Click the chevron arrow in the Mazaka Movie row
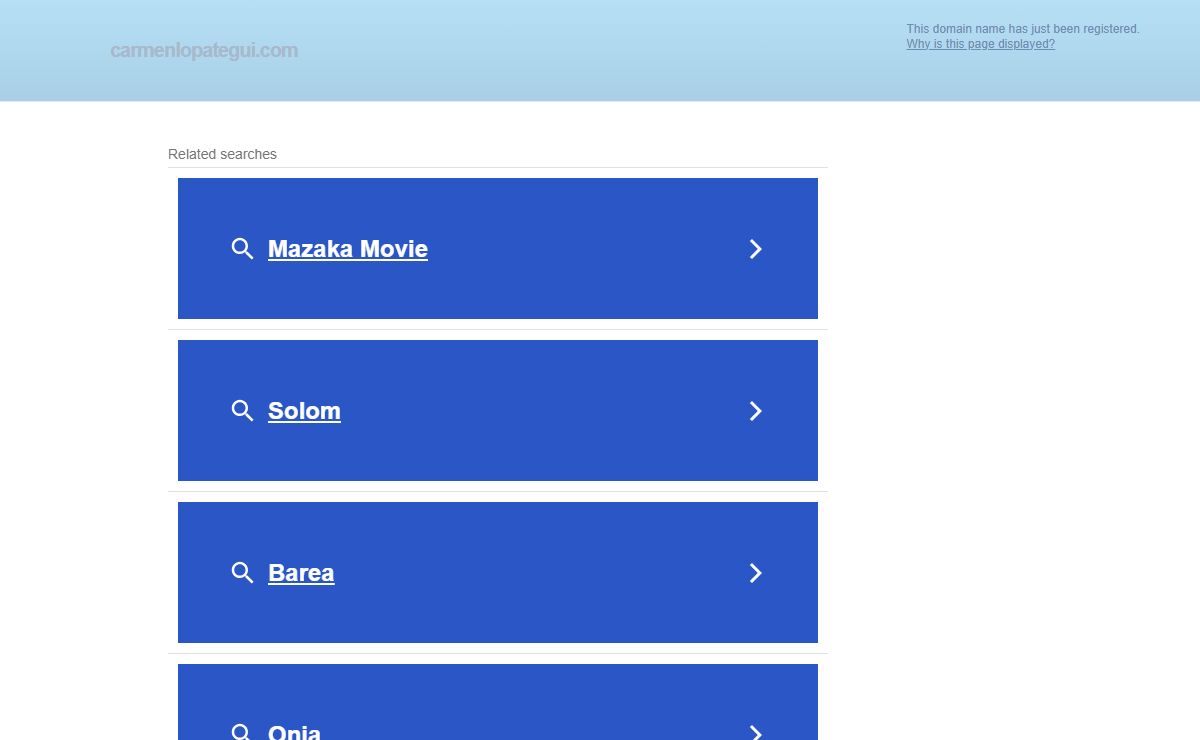Screen dimensions: 1200x740 click(756, 249)
